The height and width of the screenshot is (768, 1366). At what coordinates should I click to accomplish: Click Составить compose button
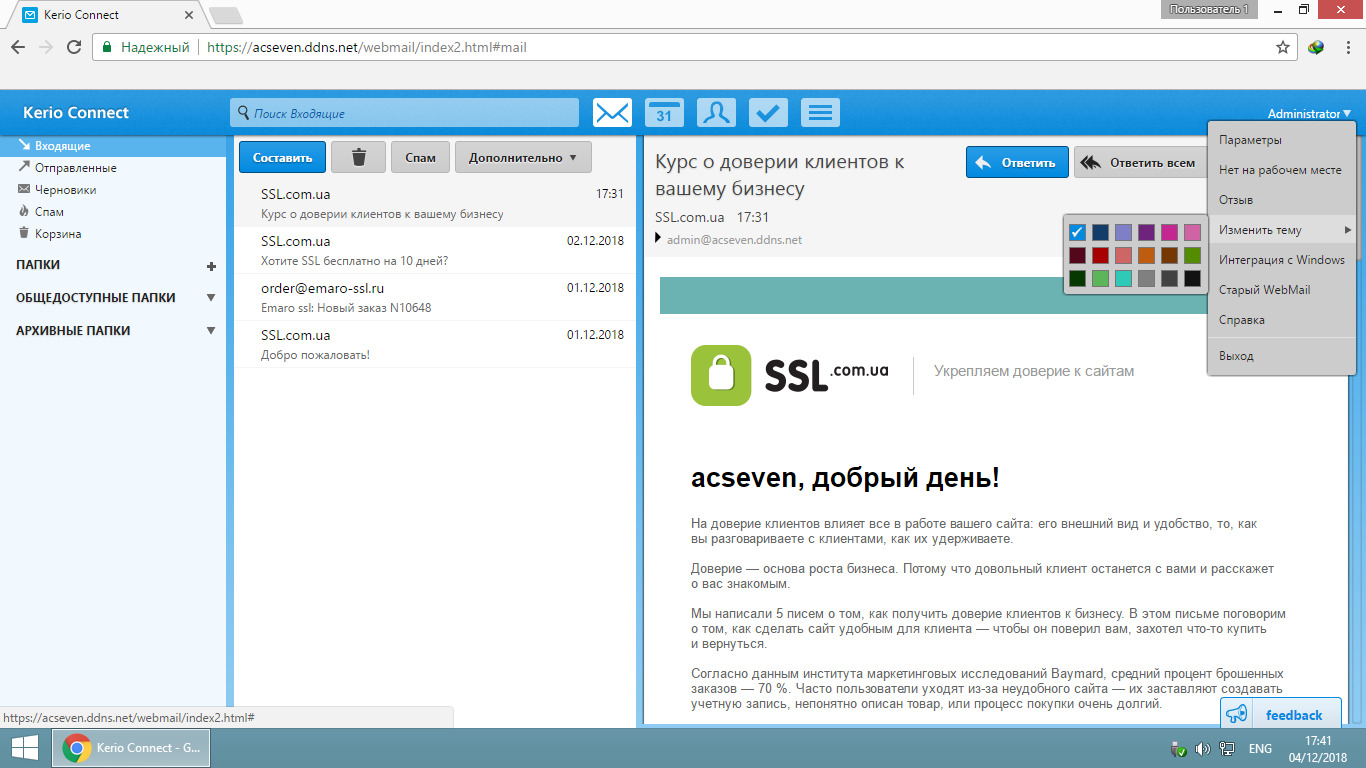click(282, 157)
